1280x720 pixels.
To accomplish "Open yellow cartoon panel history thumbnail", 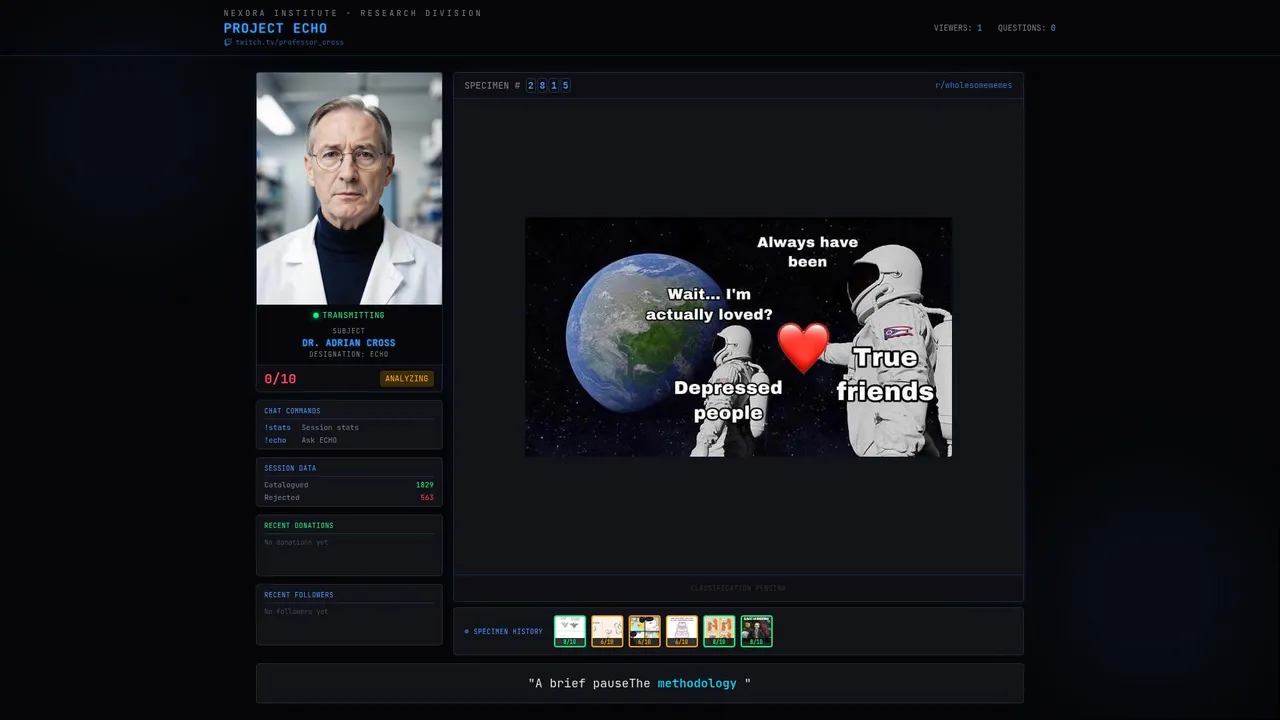I will (x=644, y=631).
